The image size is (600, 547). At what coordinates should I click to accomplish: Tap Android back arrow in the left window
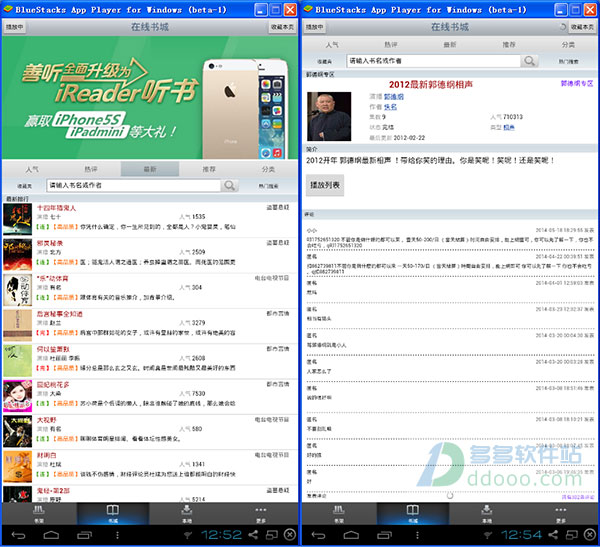point(18,535)
